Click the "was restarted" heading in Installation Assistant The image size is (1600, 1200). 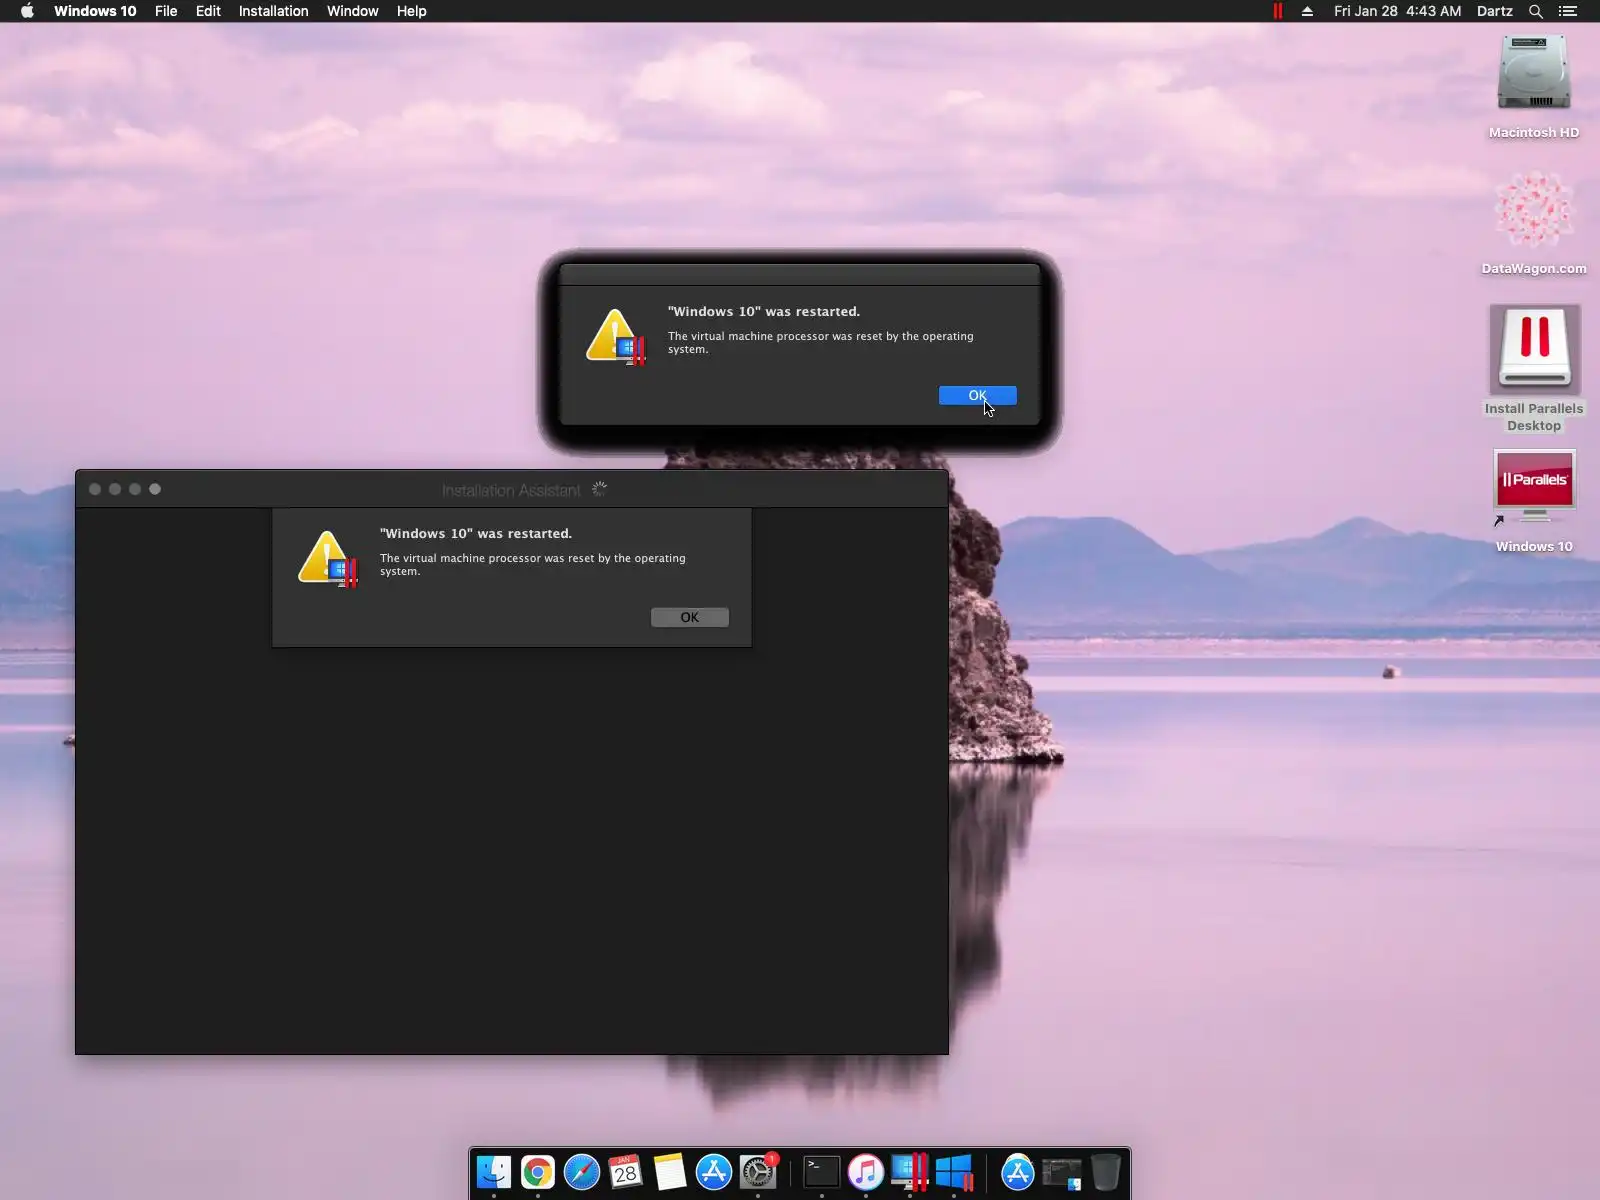[476, 534]
